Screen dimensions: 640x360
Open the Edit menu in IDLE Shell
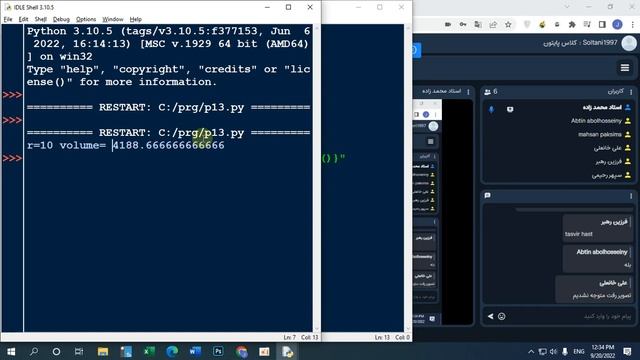[23, 19]
